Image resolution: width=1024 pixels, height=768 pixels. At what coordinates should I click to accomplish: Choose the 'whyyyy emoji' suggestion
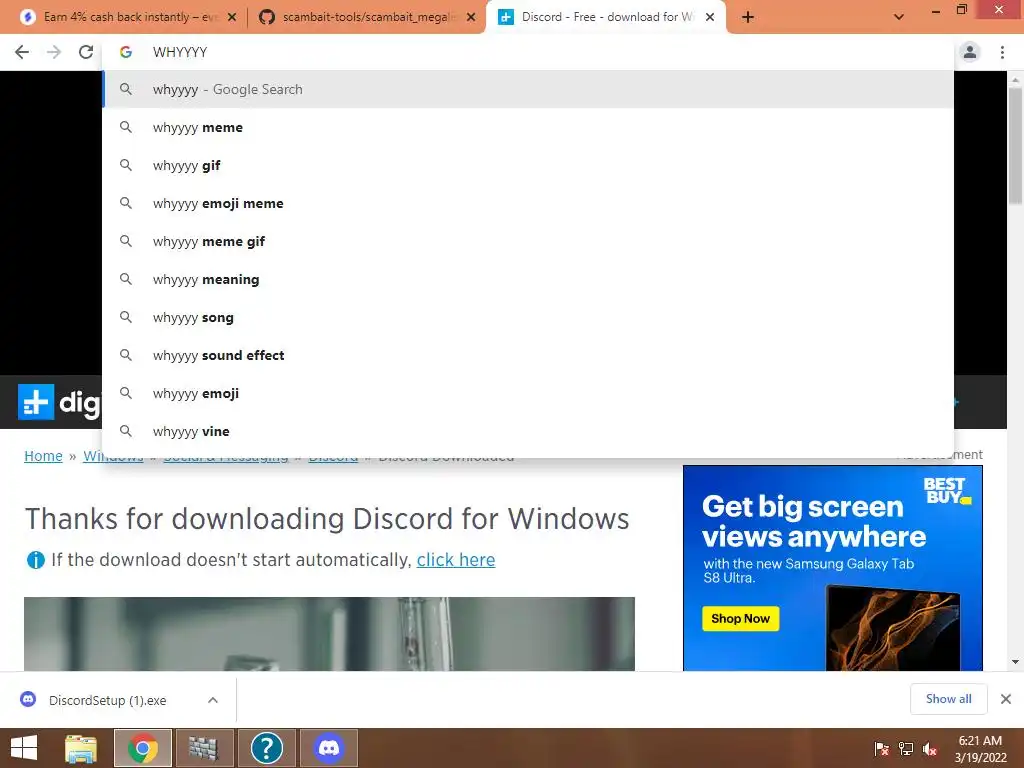[x=528, y=393]
